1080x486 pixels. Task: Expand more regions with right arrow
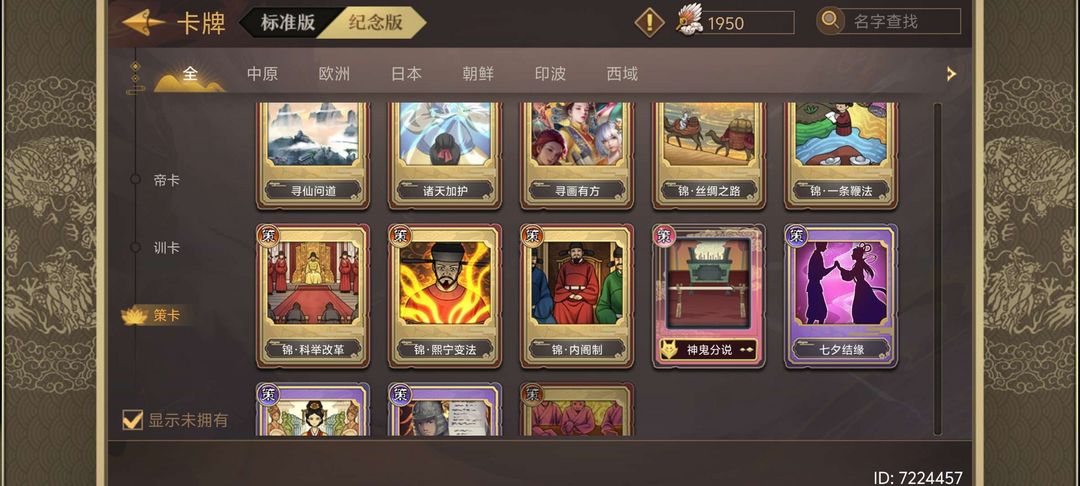[951, 74]
